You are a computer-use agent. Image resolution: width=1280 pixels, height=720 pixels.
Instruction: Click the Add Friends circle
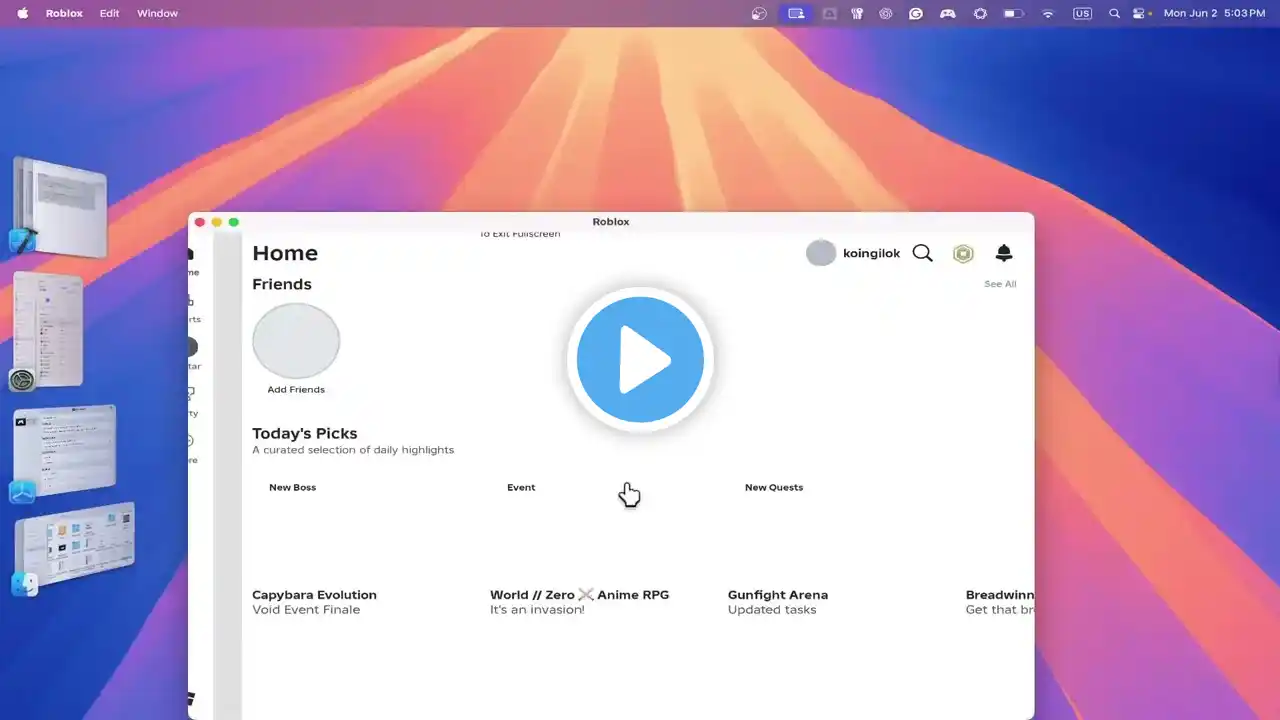coord(296,341)
